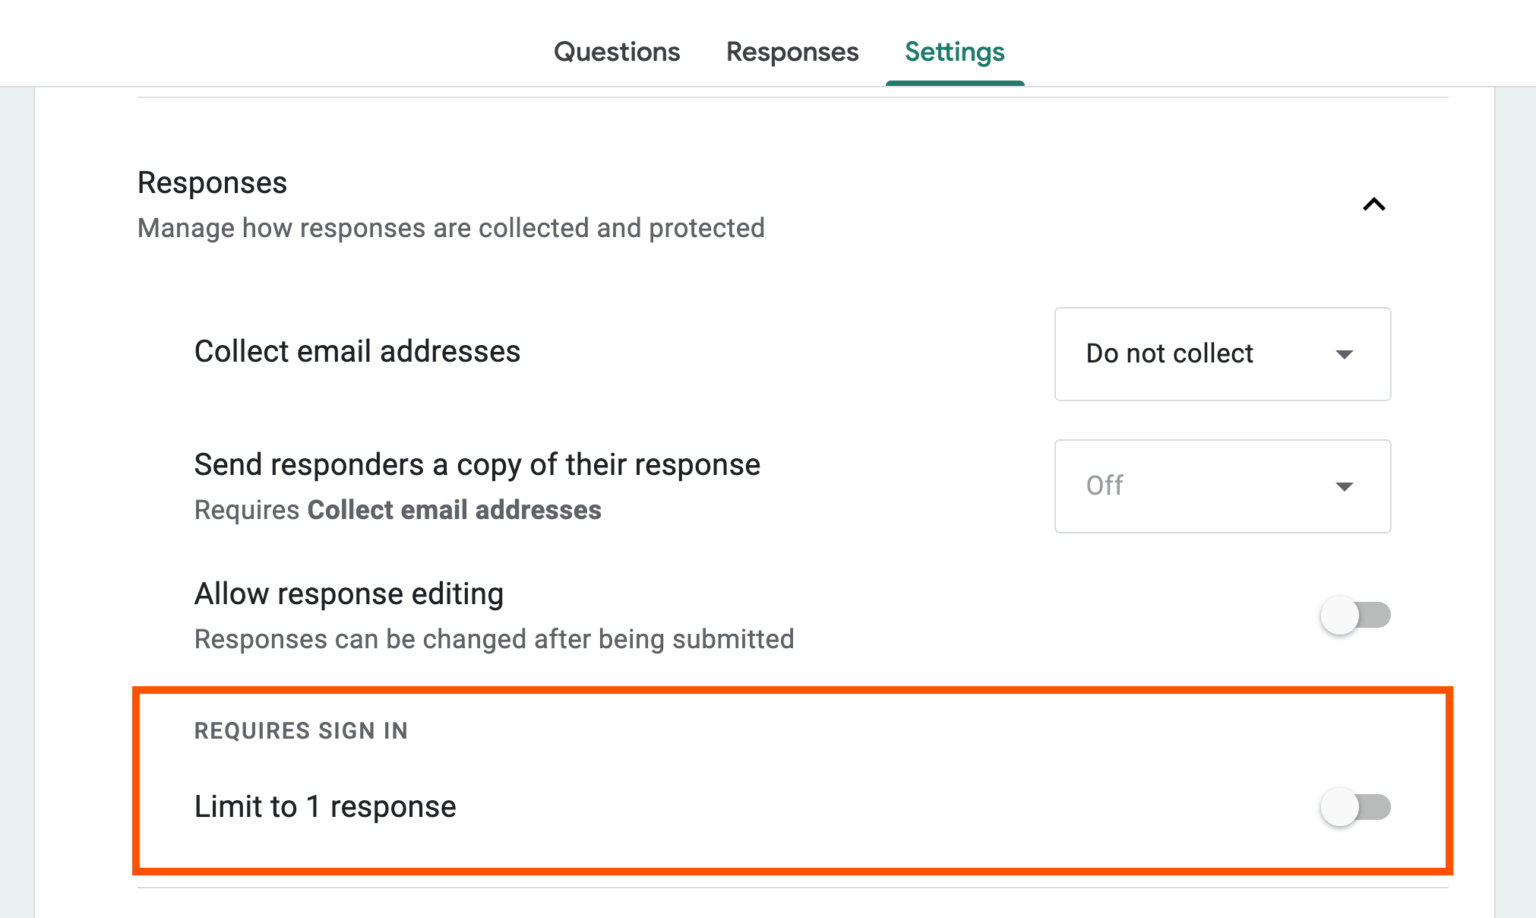Screen dimensions: 1536x918
Task: Toggle response editing off position switch
Action: point(1356,616)
